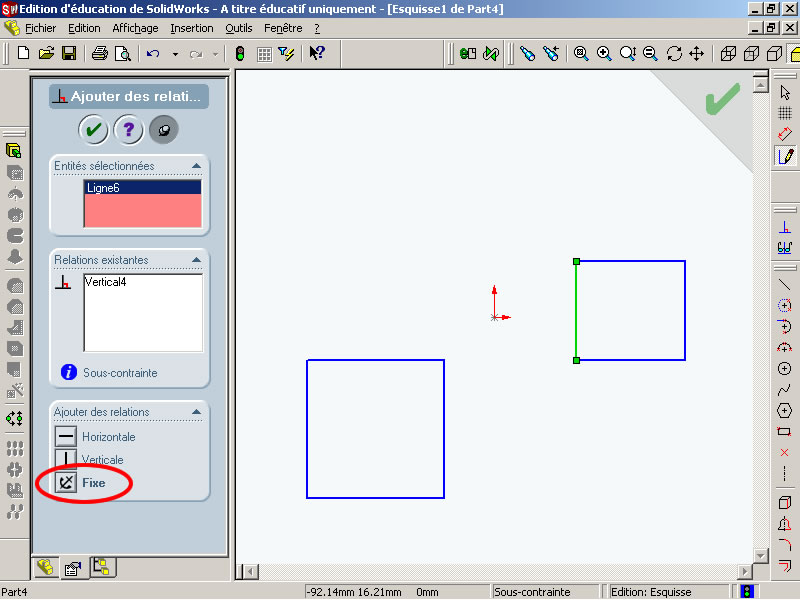Pick the Dimension tool in right toolbar

pyautogui.click(x=785, y=134)
